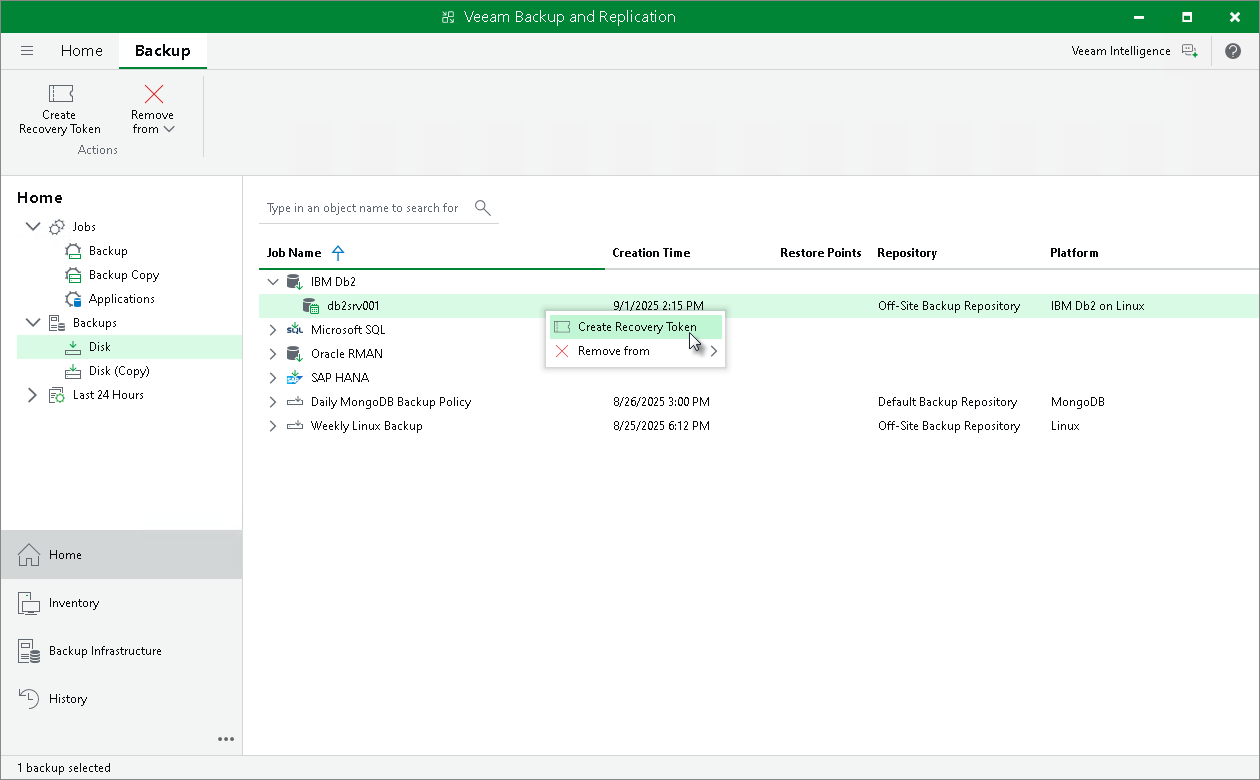Sort by Repository column header
This screenshot has width=1260, height=780.
point(907,253)
